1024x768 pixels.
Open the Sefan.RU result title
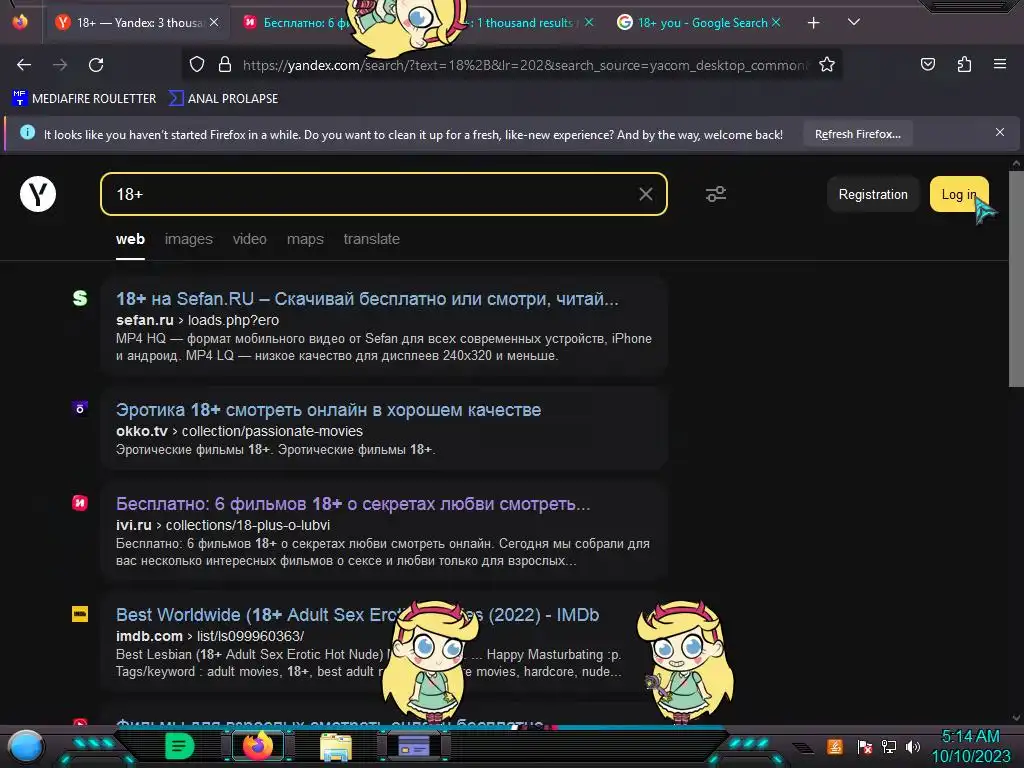click(x=367, y=299)
